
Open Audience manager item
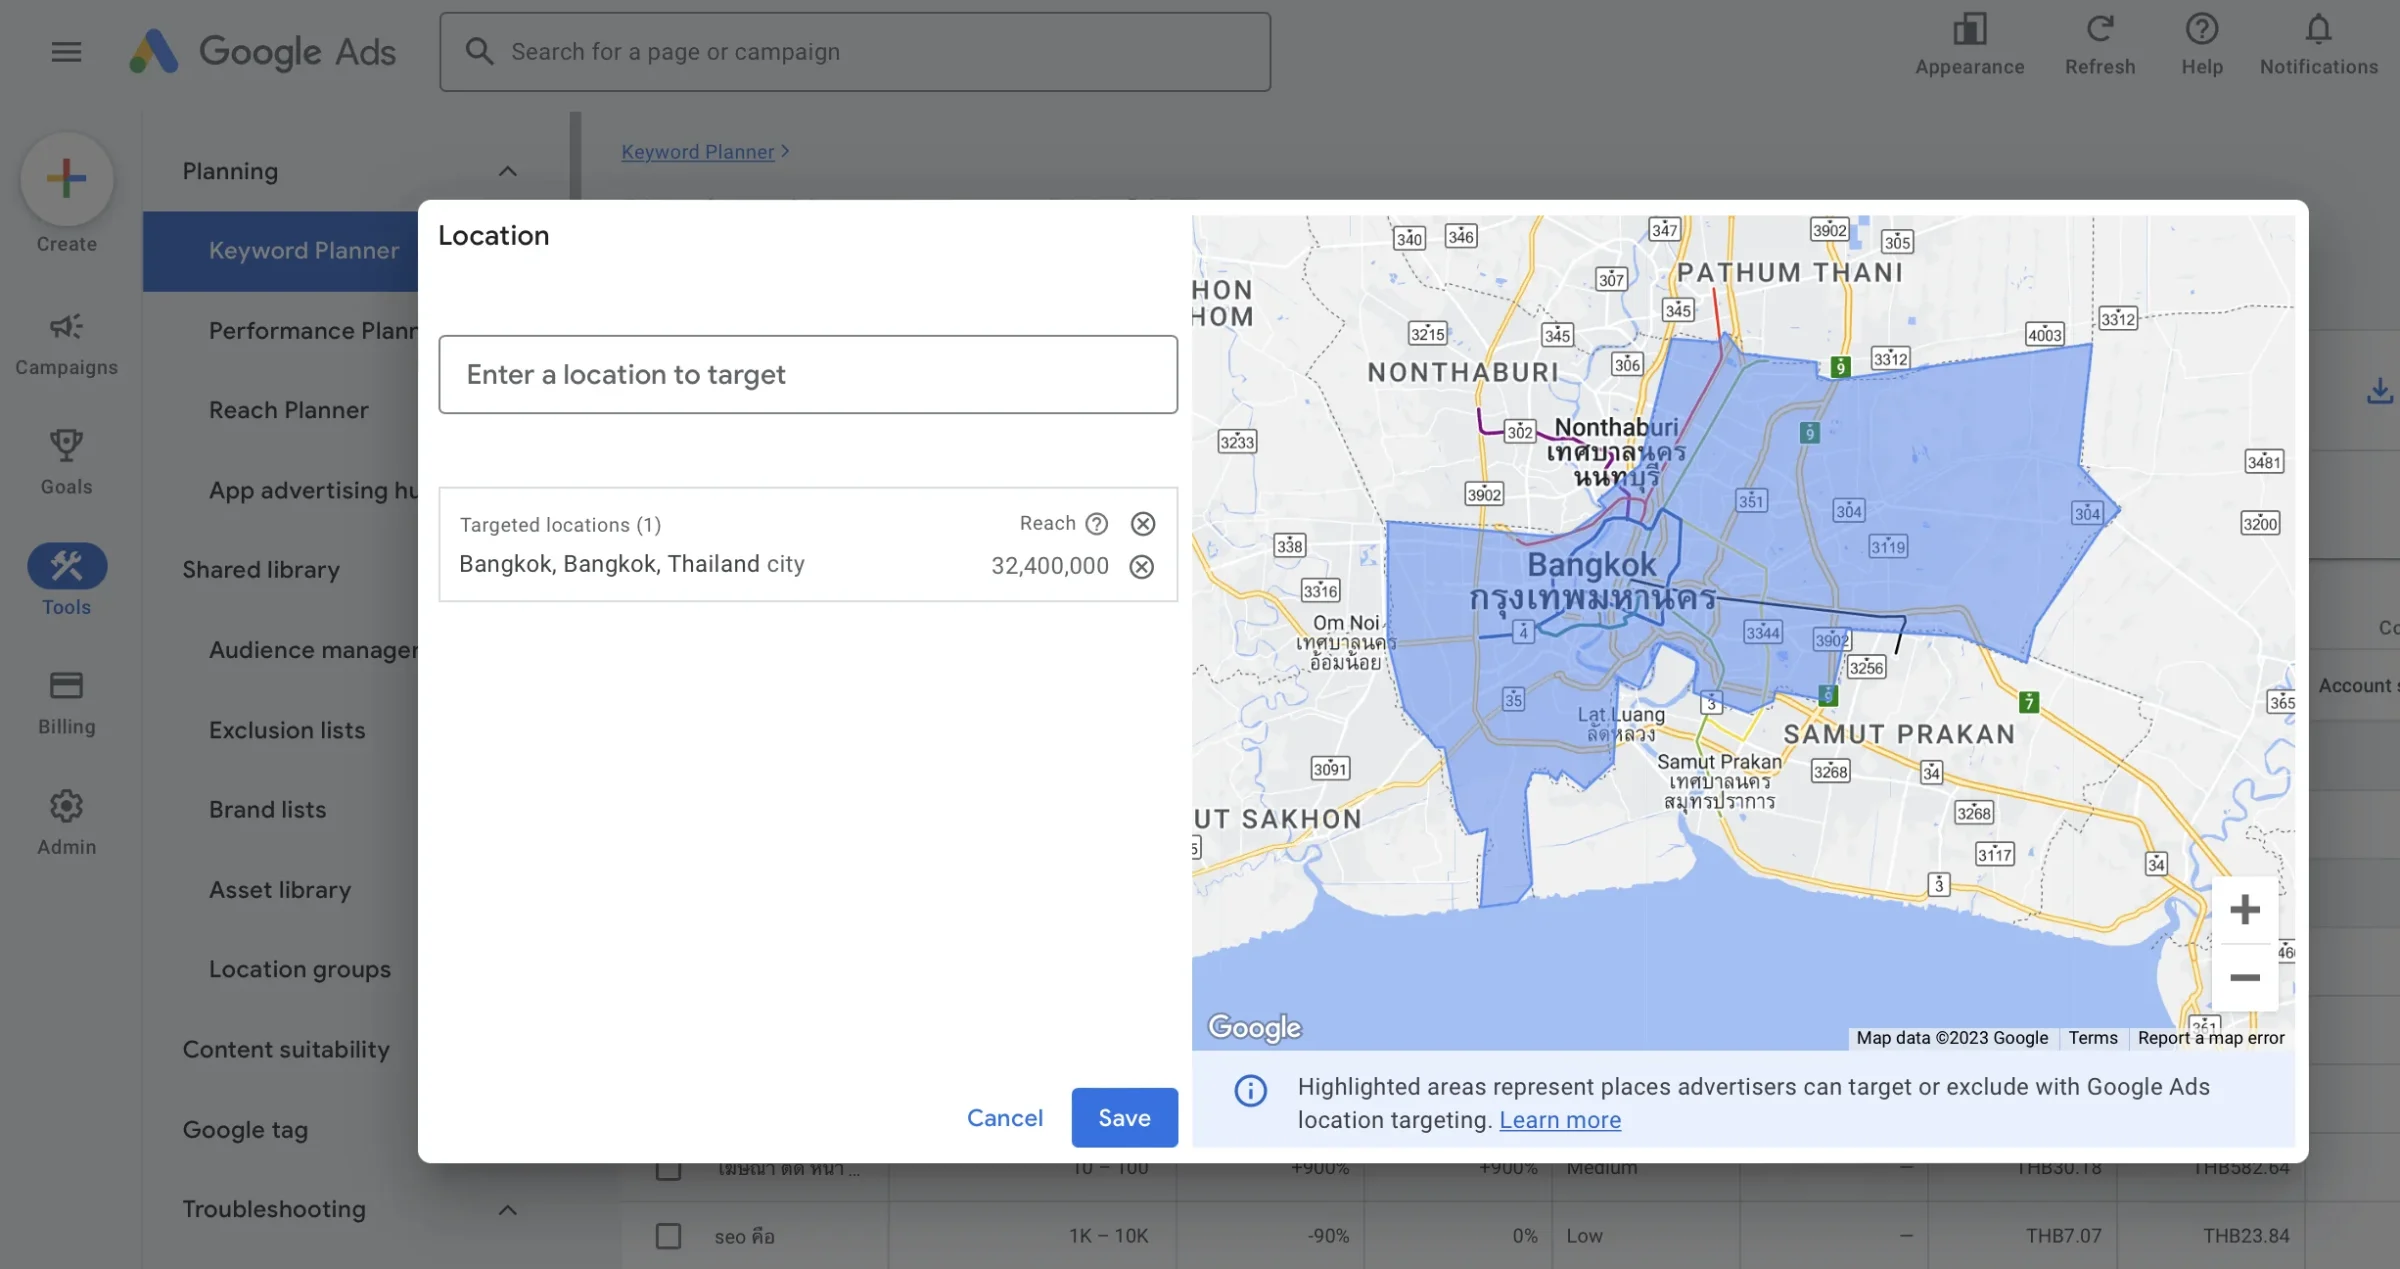pyautogui.click(x=312, y=650)
